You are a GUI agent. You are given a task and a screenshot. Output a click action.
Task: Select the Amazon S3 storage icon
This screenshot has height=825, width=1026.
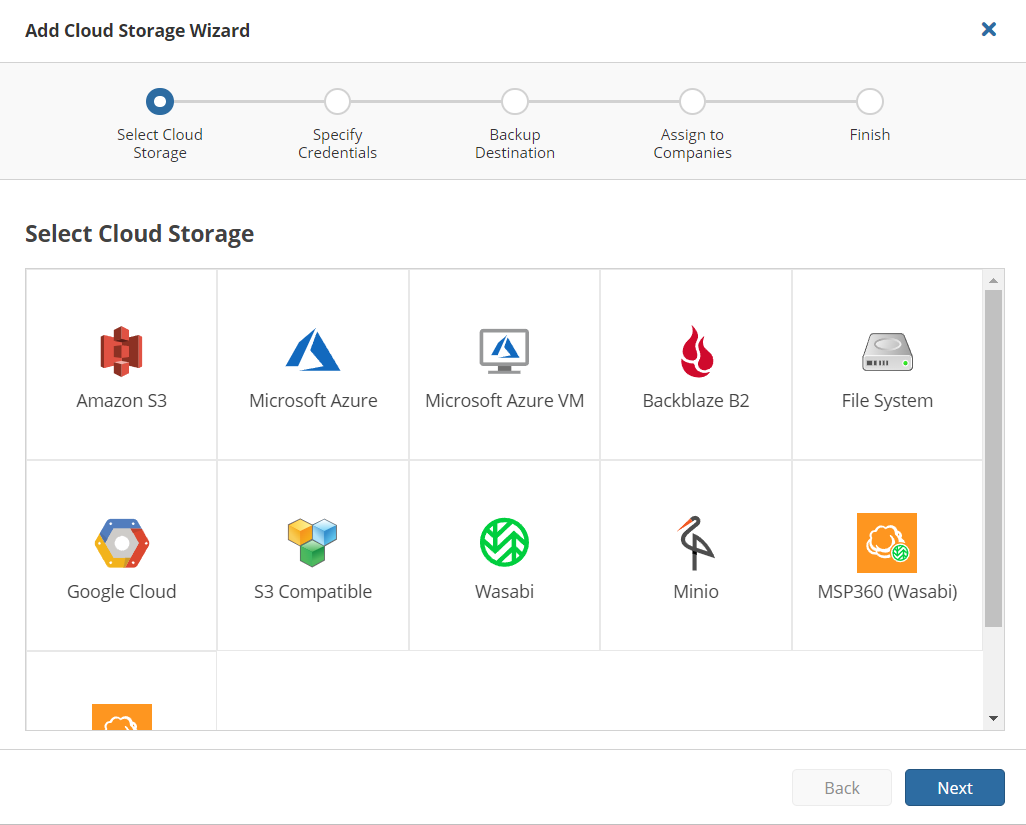[x=121, y=351]
